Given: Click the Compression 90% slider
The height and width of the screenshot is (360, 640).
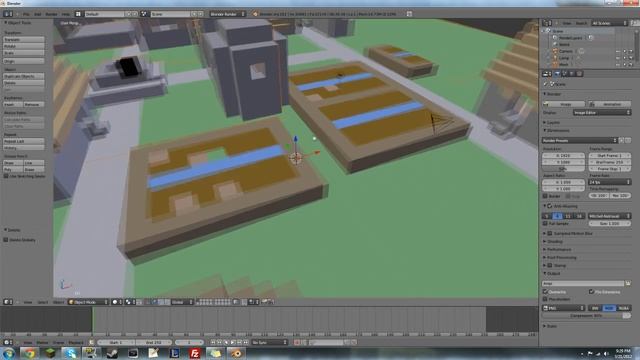Looking at the screenshot, I should 587,316.
